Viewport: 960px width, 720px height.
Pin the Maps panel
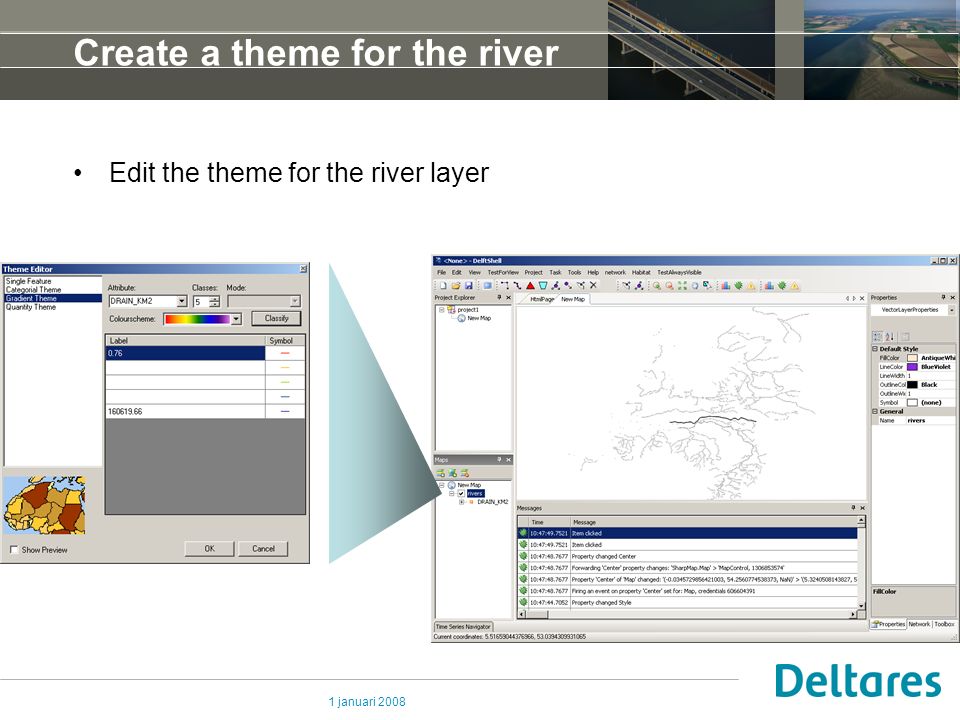click(499, 459)
